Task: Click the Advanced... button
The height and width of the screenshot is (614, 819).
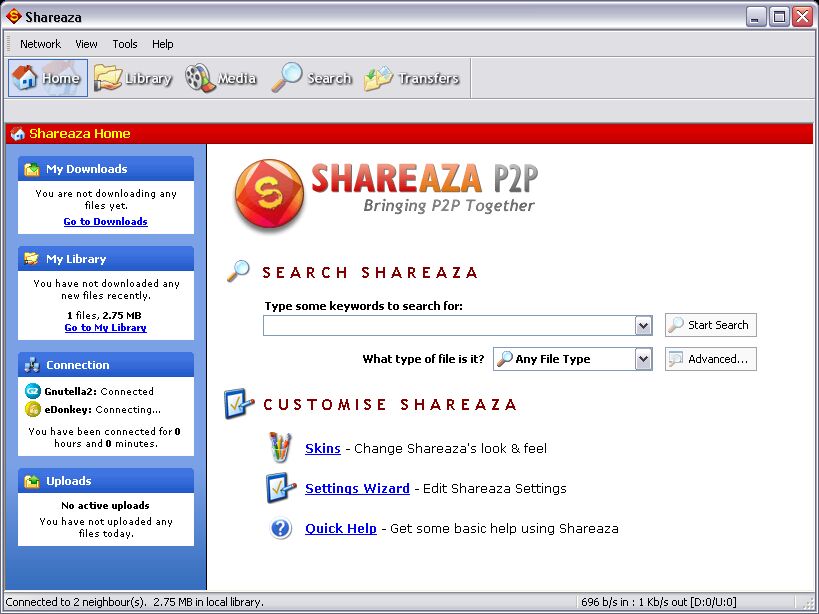Action: pyautogui.click(x=710, y=359)
